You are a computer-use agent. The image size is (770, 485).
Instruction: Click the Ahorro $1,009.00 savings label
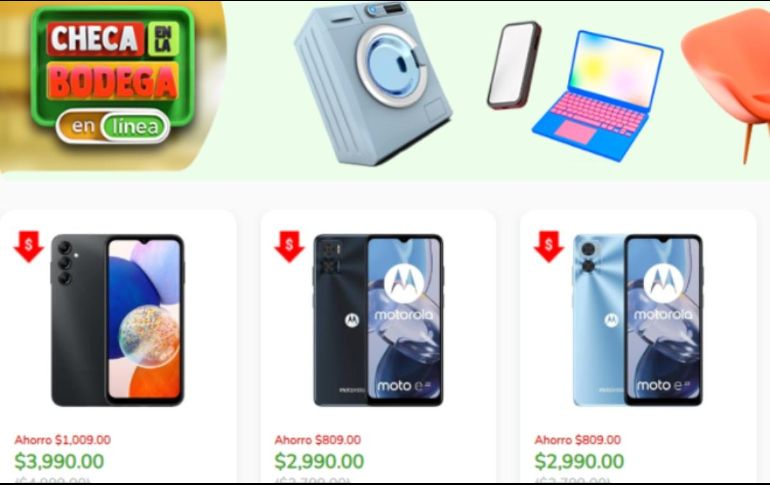(x=62, y=440)
